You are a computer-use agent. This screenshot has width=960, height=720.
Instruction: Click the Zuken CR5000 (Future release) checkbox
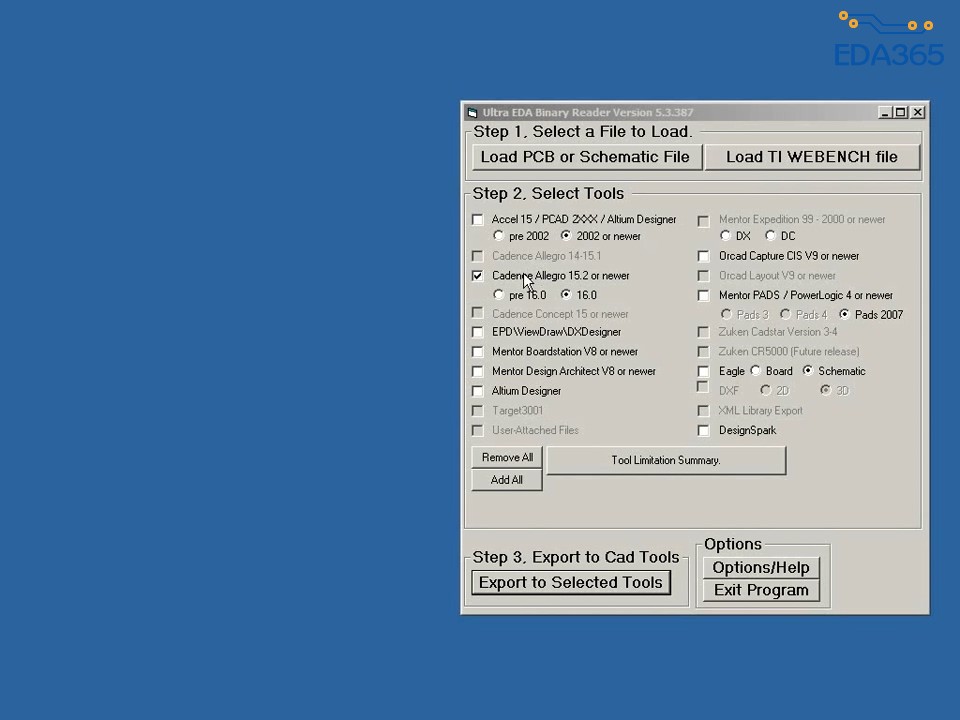pyautogui.click(x=703, y=352)
